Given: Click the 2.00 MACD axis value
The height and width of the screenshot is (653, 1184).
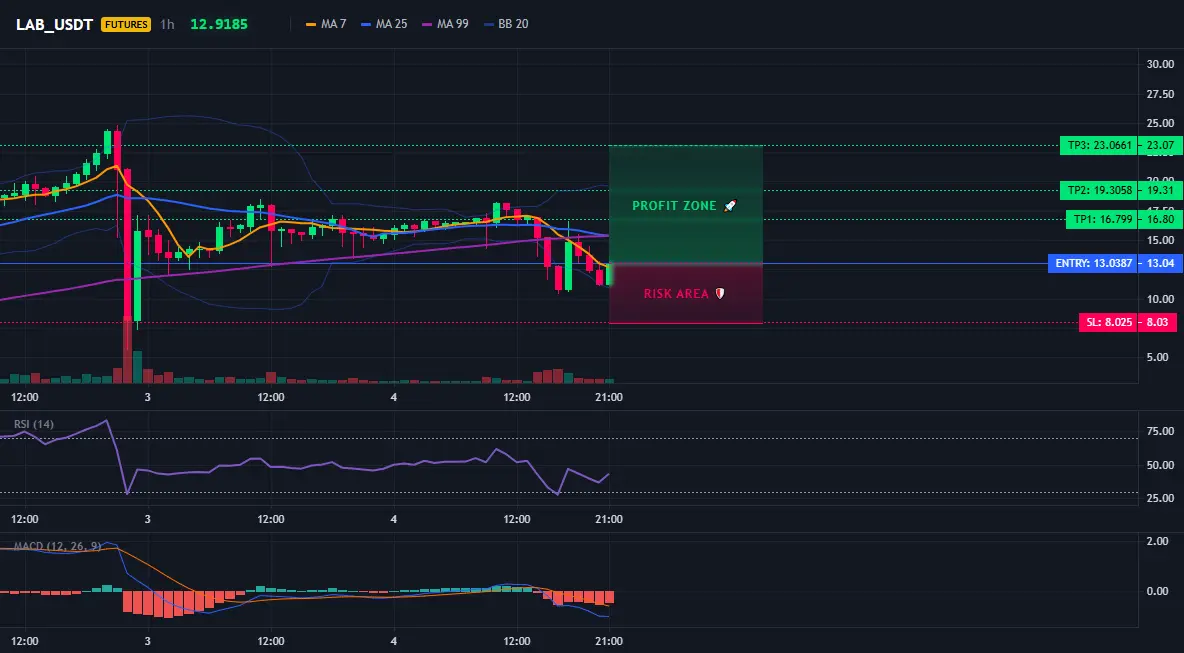Looking at the screenshot, I should click(1158, 541).
